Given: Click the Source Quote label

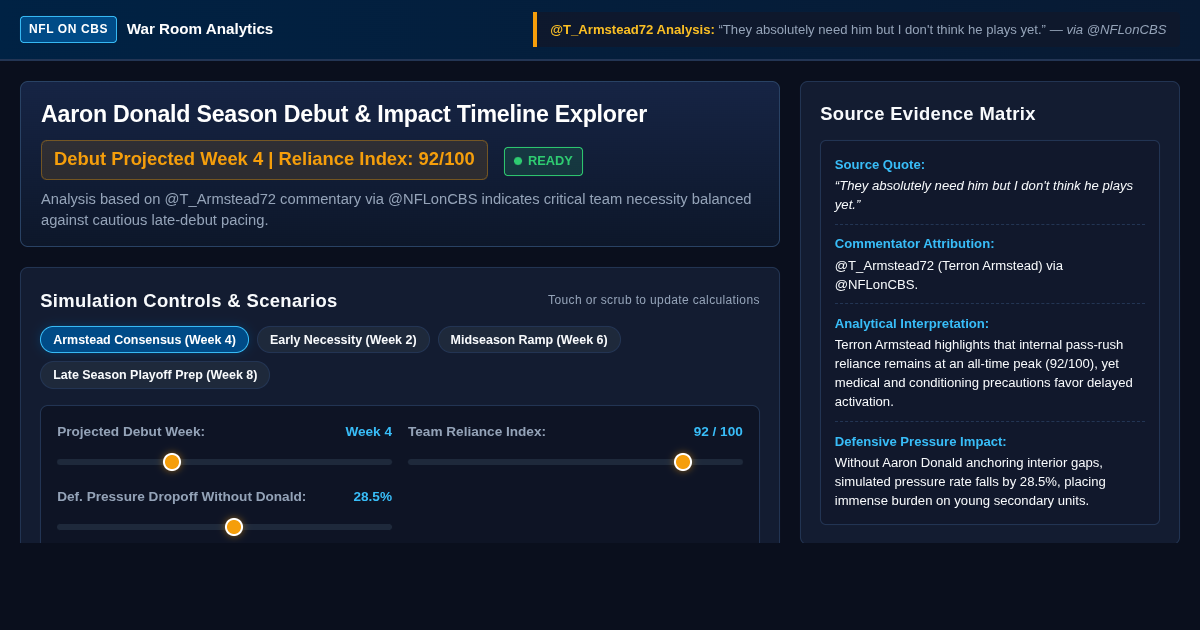Looking at the screenshot, I should [880, 165].
